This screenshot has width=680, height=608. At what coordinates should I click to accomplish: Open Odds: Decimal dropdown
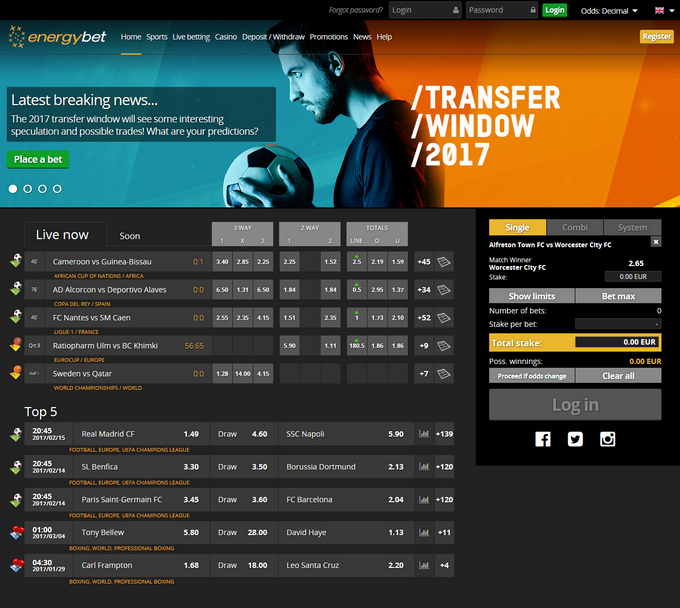pos(609,11)
